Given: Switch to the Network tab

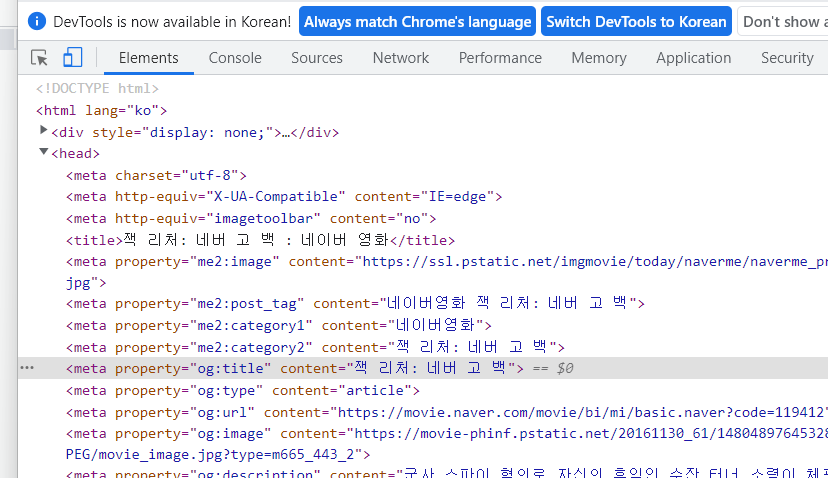Looking at the screenshot, I should (401, 58).
